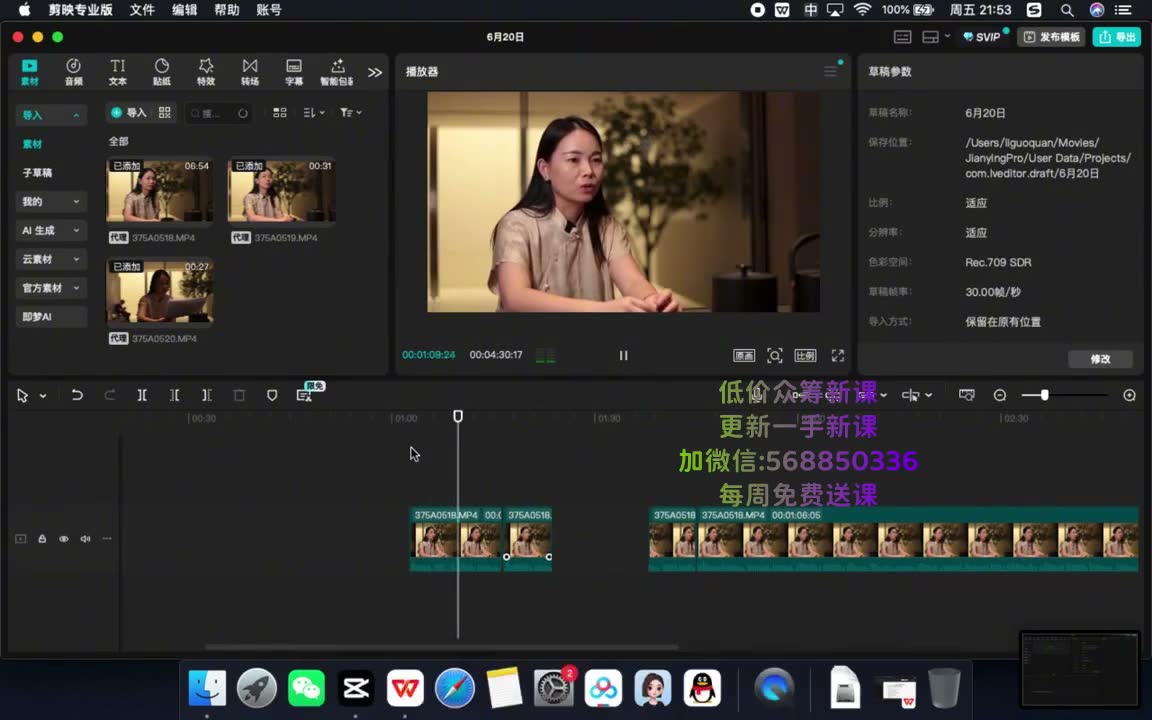This screenshot has height=720, width=1152.
Task: Toggle 原画 original quality preview
Action: pyautogui.click(x=744, y=356)
